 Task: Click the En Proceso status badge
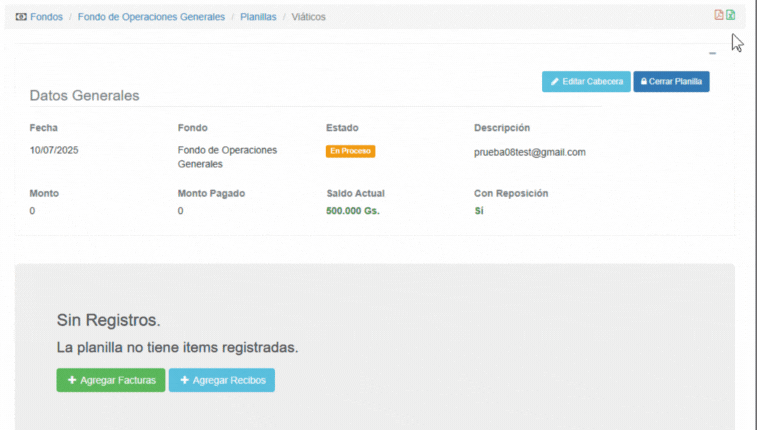pos(350,151)
